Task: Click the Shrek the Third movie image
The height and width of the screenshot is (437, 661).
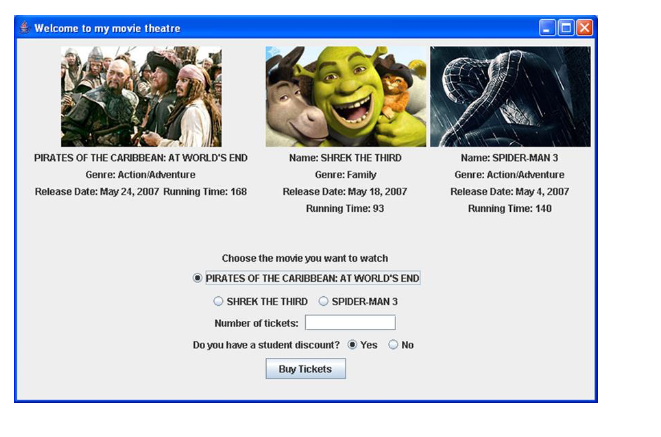Action: pos(346,97)
